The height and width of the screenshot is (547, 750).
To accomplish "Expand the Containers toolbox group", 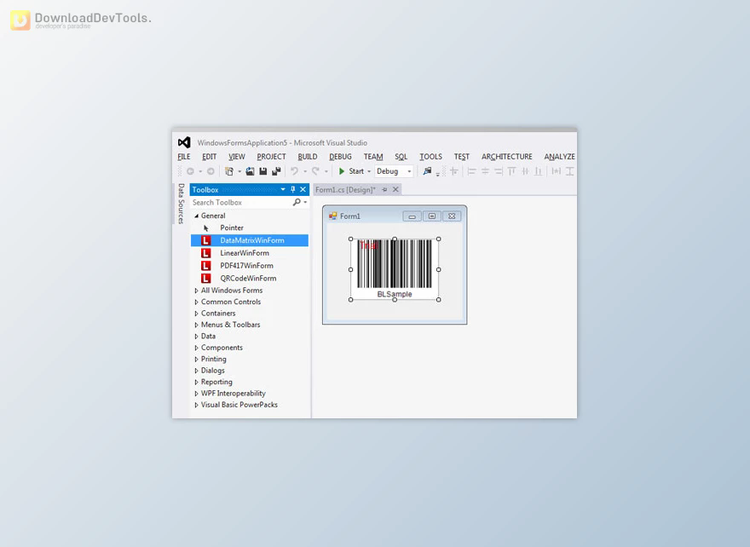I will 196,313.
